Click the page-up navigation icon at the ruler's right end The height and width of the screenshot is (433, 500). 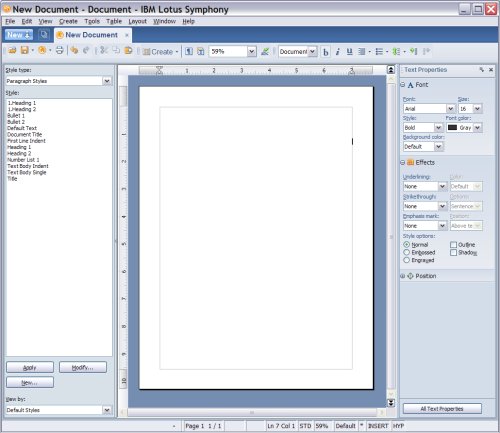click(x=391, y=70)
